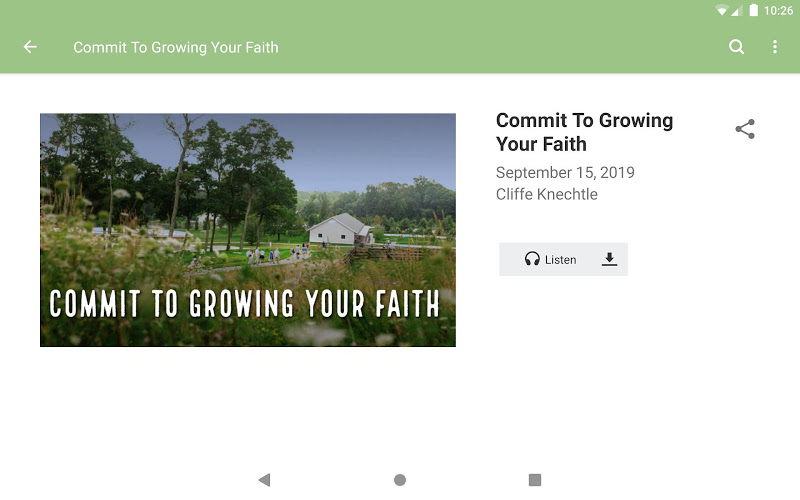800x500 pixels.
Task: Select the header title Commit To Growing Your Faith
Action: tap(176, 47)
